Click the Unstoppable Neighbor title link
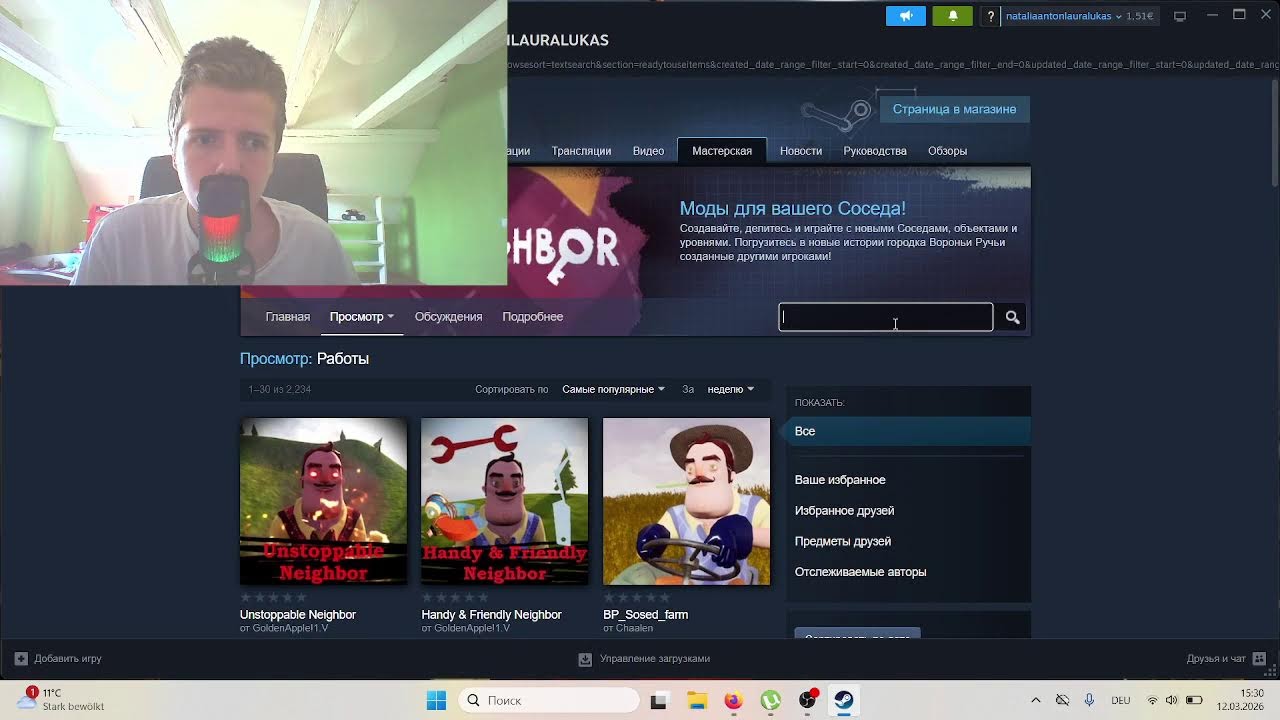Viewport: 1280px width, 720px height. point(298,615)
